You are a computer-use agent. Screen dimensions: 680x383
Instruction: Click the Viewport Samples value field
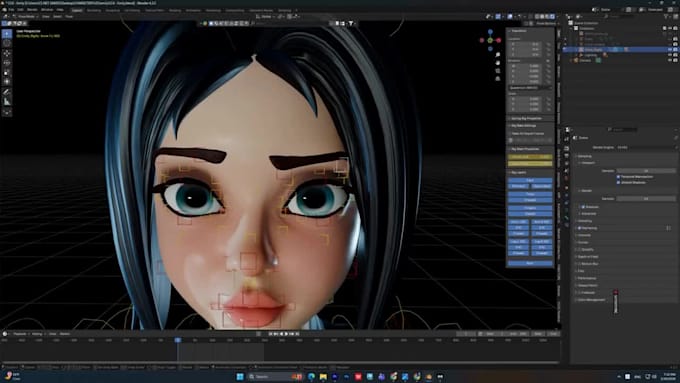pos(646,171)
